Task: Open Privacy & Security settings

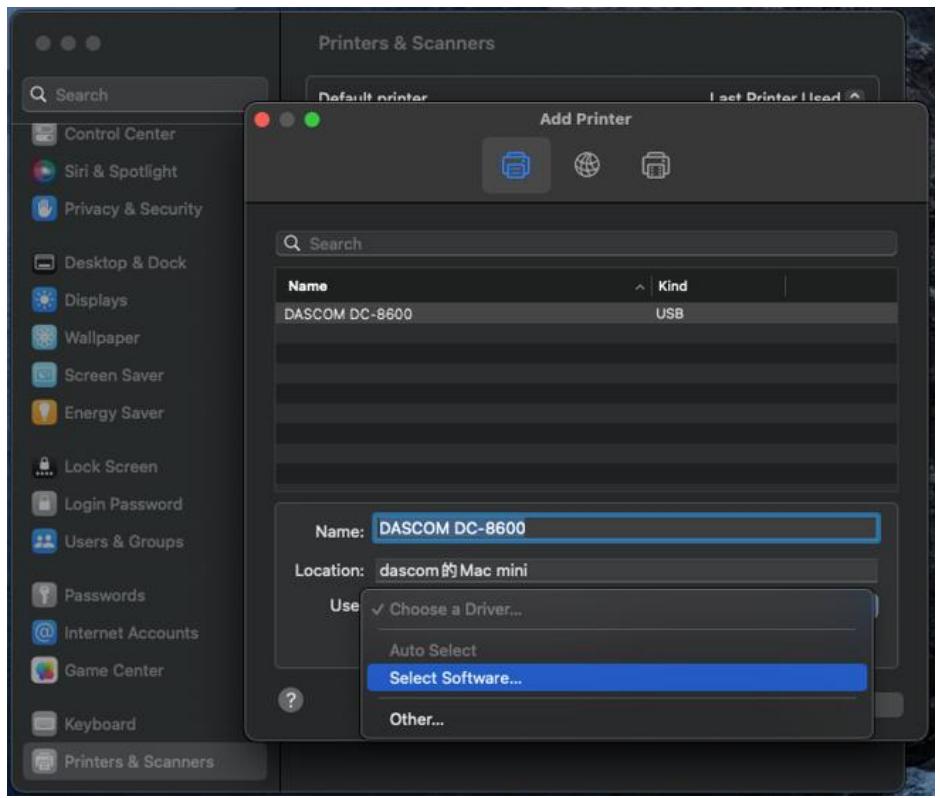Action: point(133,209)
